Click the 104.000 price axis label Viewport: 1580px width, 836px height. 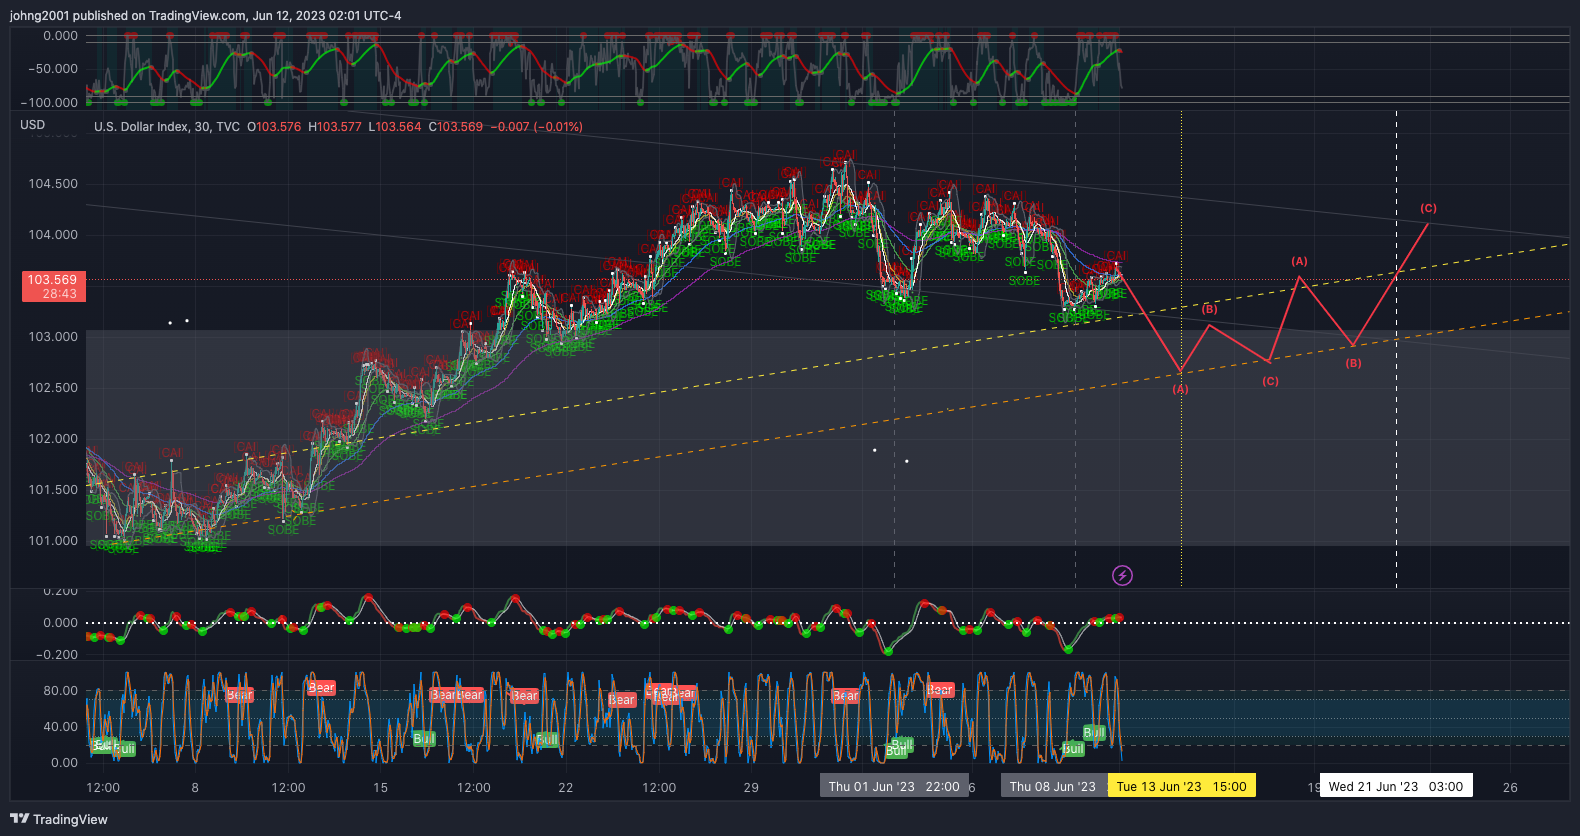point(53,235)
